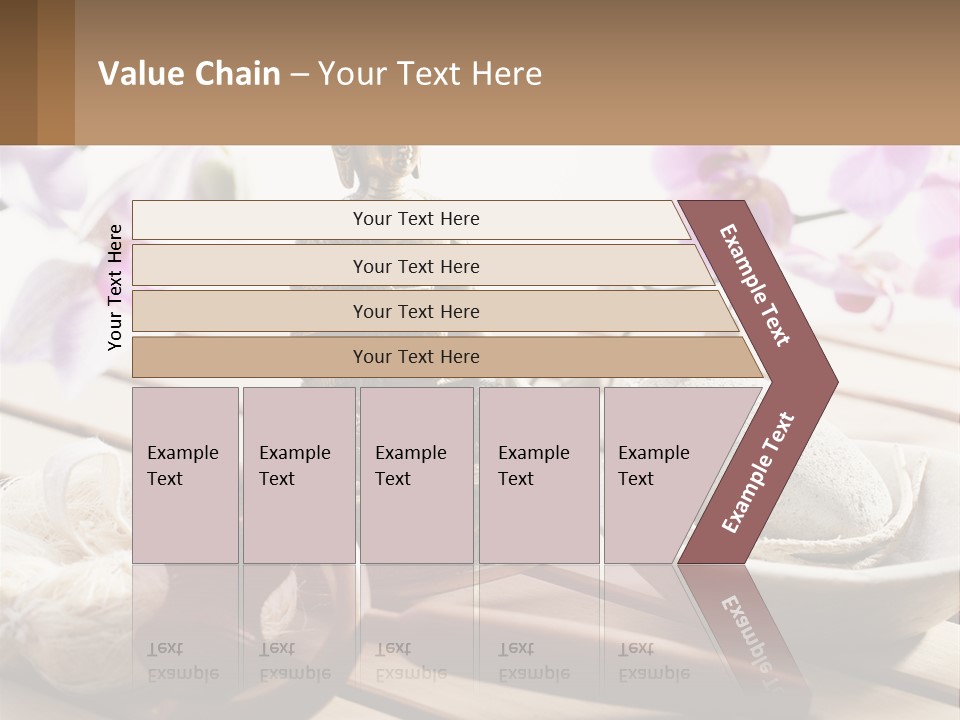960x720 pixels.
Task: Click the fourth darkest 'Your Text Here' bar
Action: point(448,357)
